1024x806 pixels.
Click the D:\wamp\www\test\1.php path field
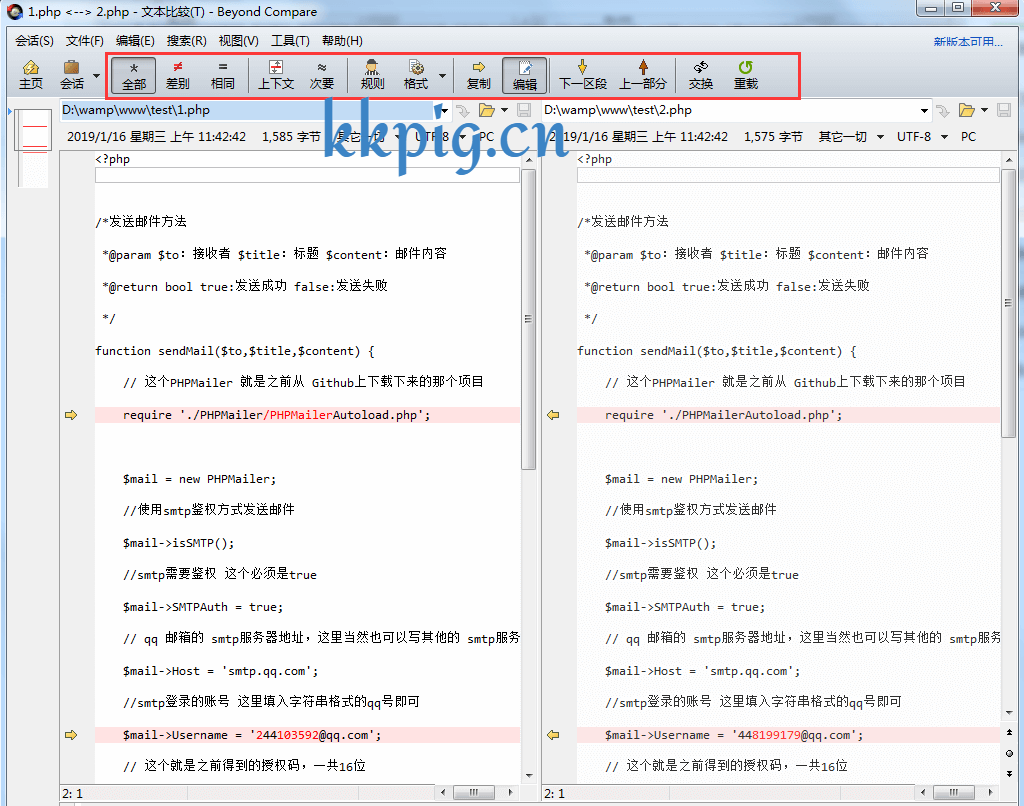(247, 110)
